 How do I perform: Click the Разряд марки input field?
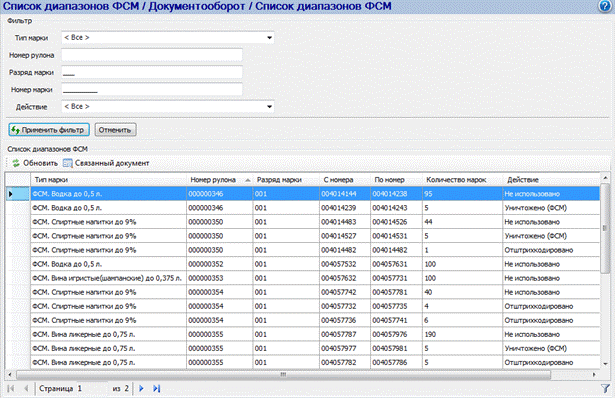click(x=152, y=72)
